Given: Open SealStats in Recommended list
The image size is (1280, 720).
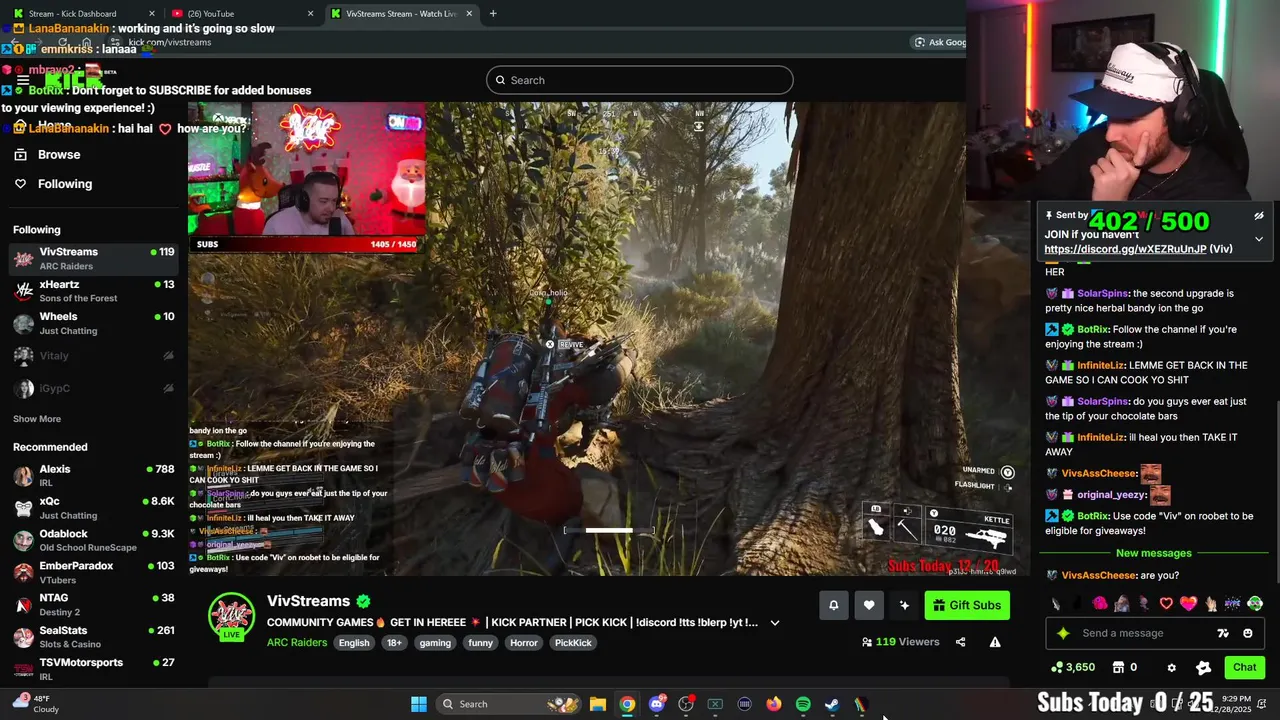Looking at the screenshot, I should [x=93, y=637].
